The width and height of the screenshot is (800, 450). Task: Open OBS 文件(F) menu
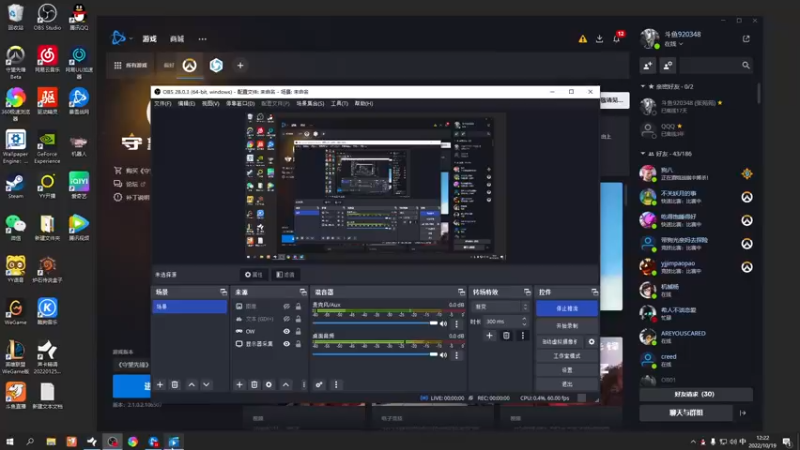click(x=163, y=104)
